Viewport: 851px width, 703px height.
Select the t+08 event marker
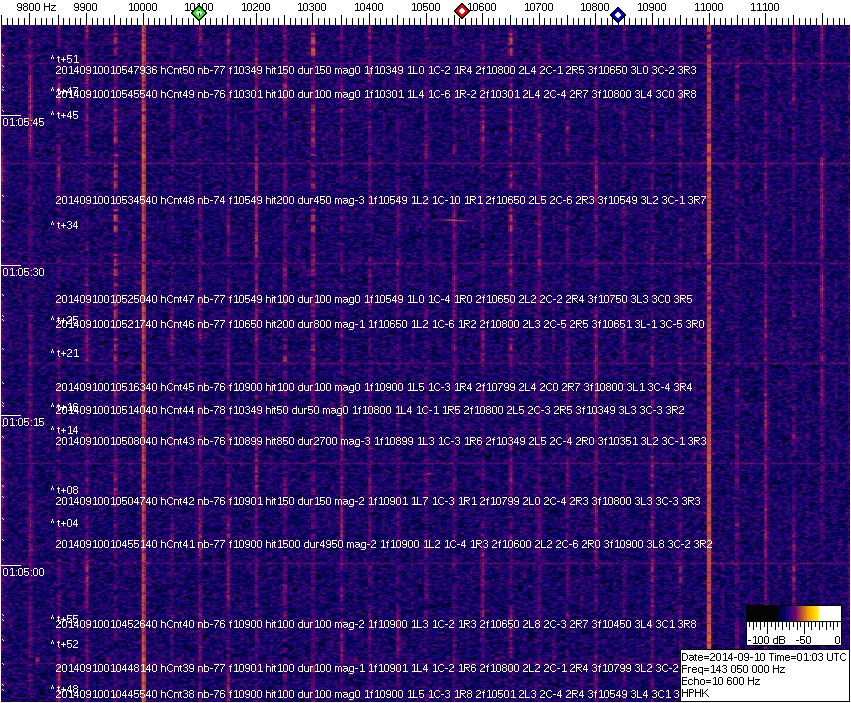pos(65,491)
